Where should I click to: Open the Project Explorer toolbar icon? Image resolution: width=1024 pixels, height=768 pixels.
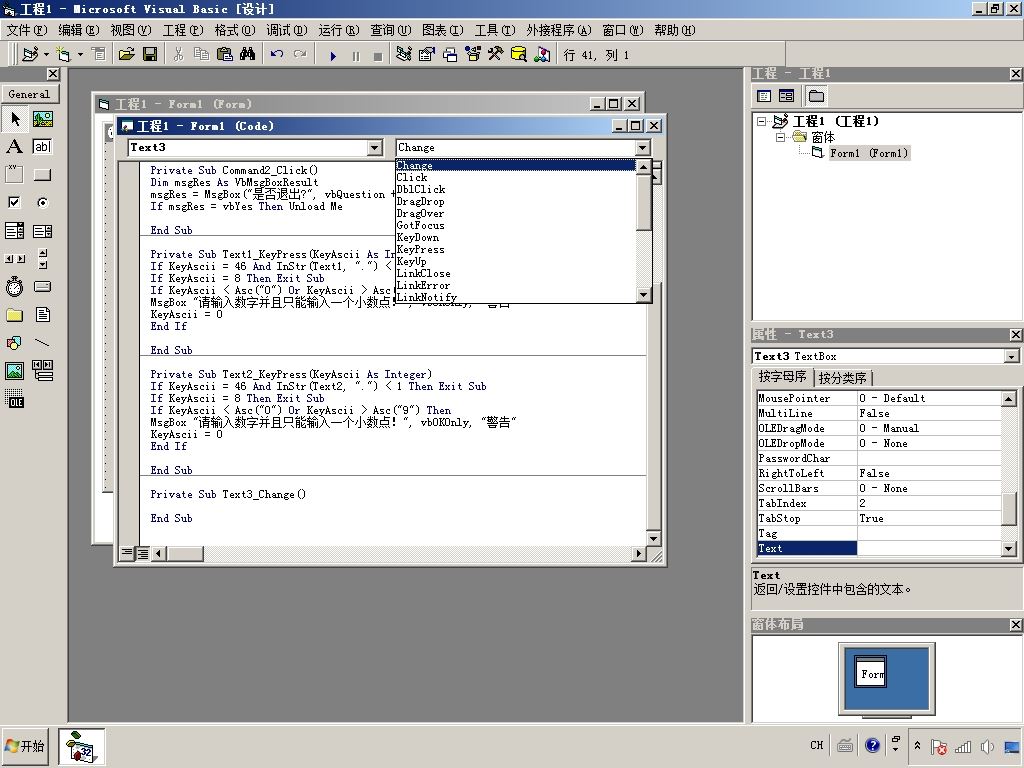click(x=404, y=55)
